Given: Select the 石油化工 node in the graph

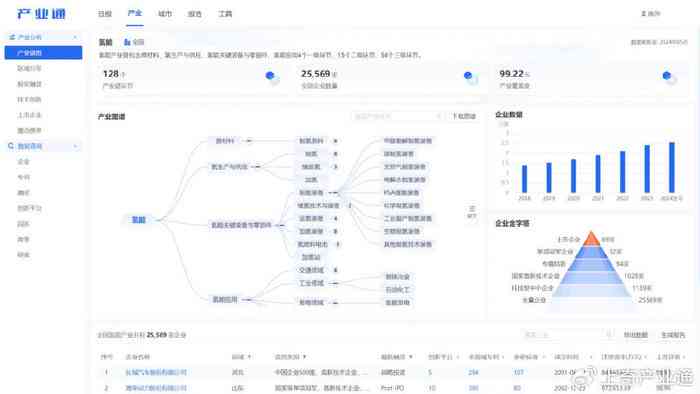Looking at the screenshot, I should (397, 290).
